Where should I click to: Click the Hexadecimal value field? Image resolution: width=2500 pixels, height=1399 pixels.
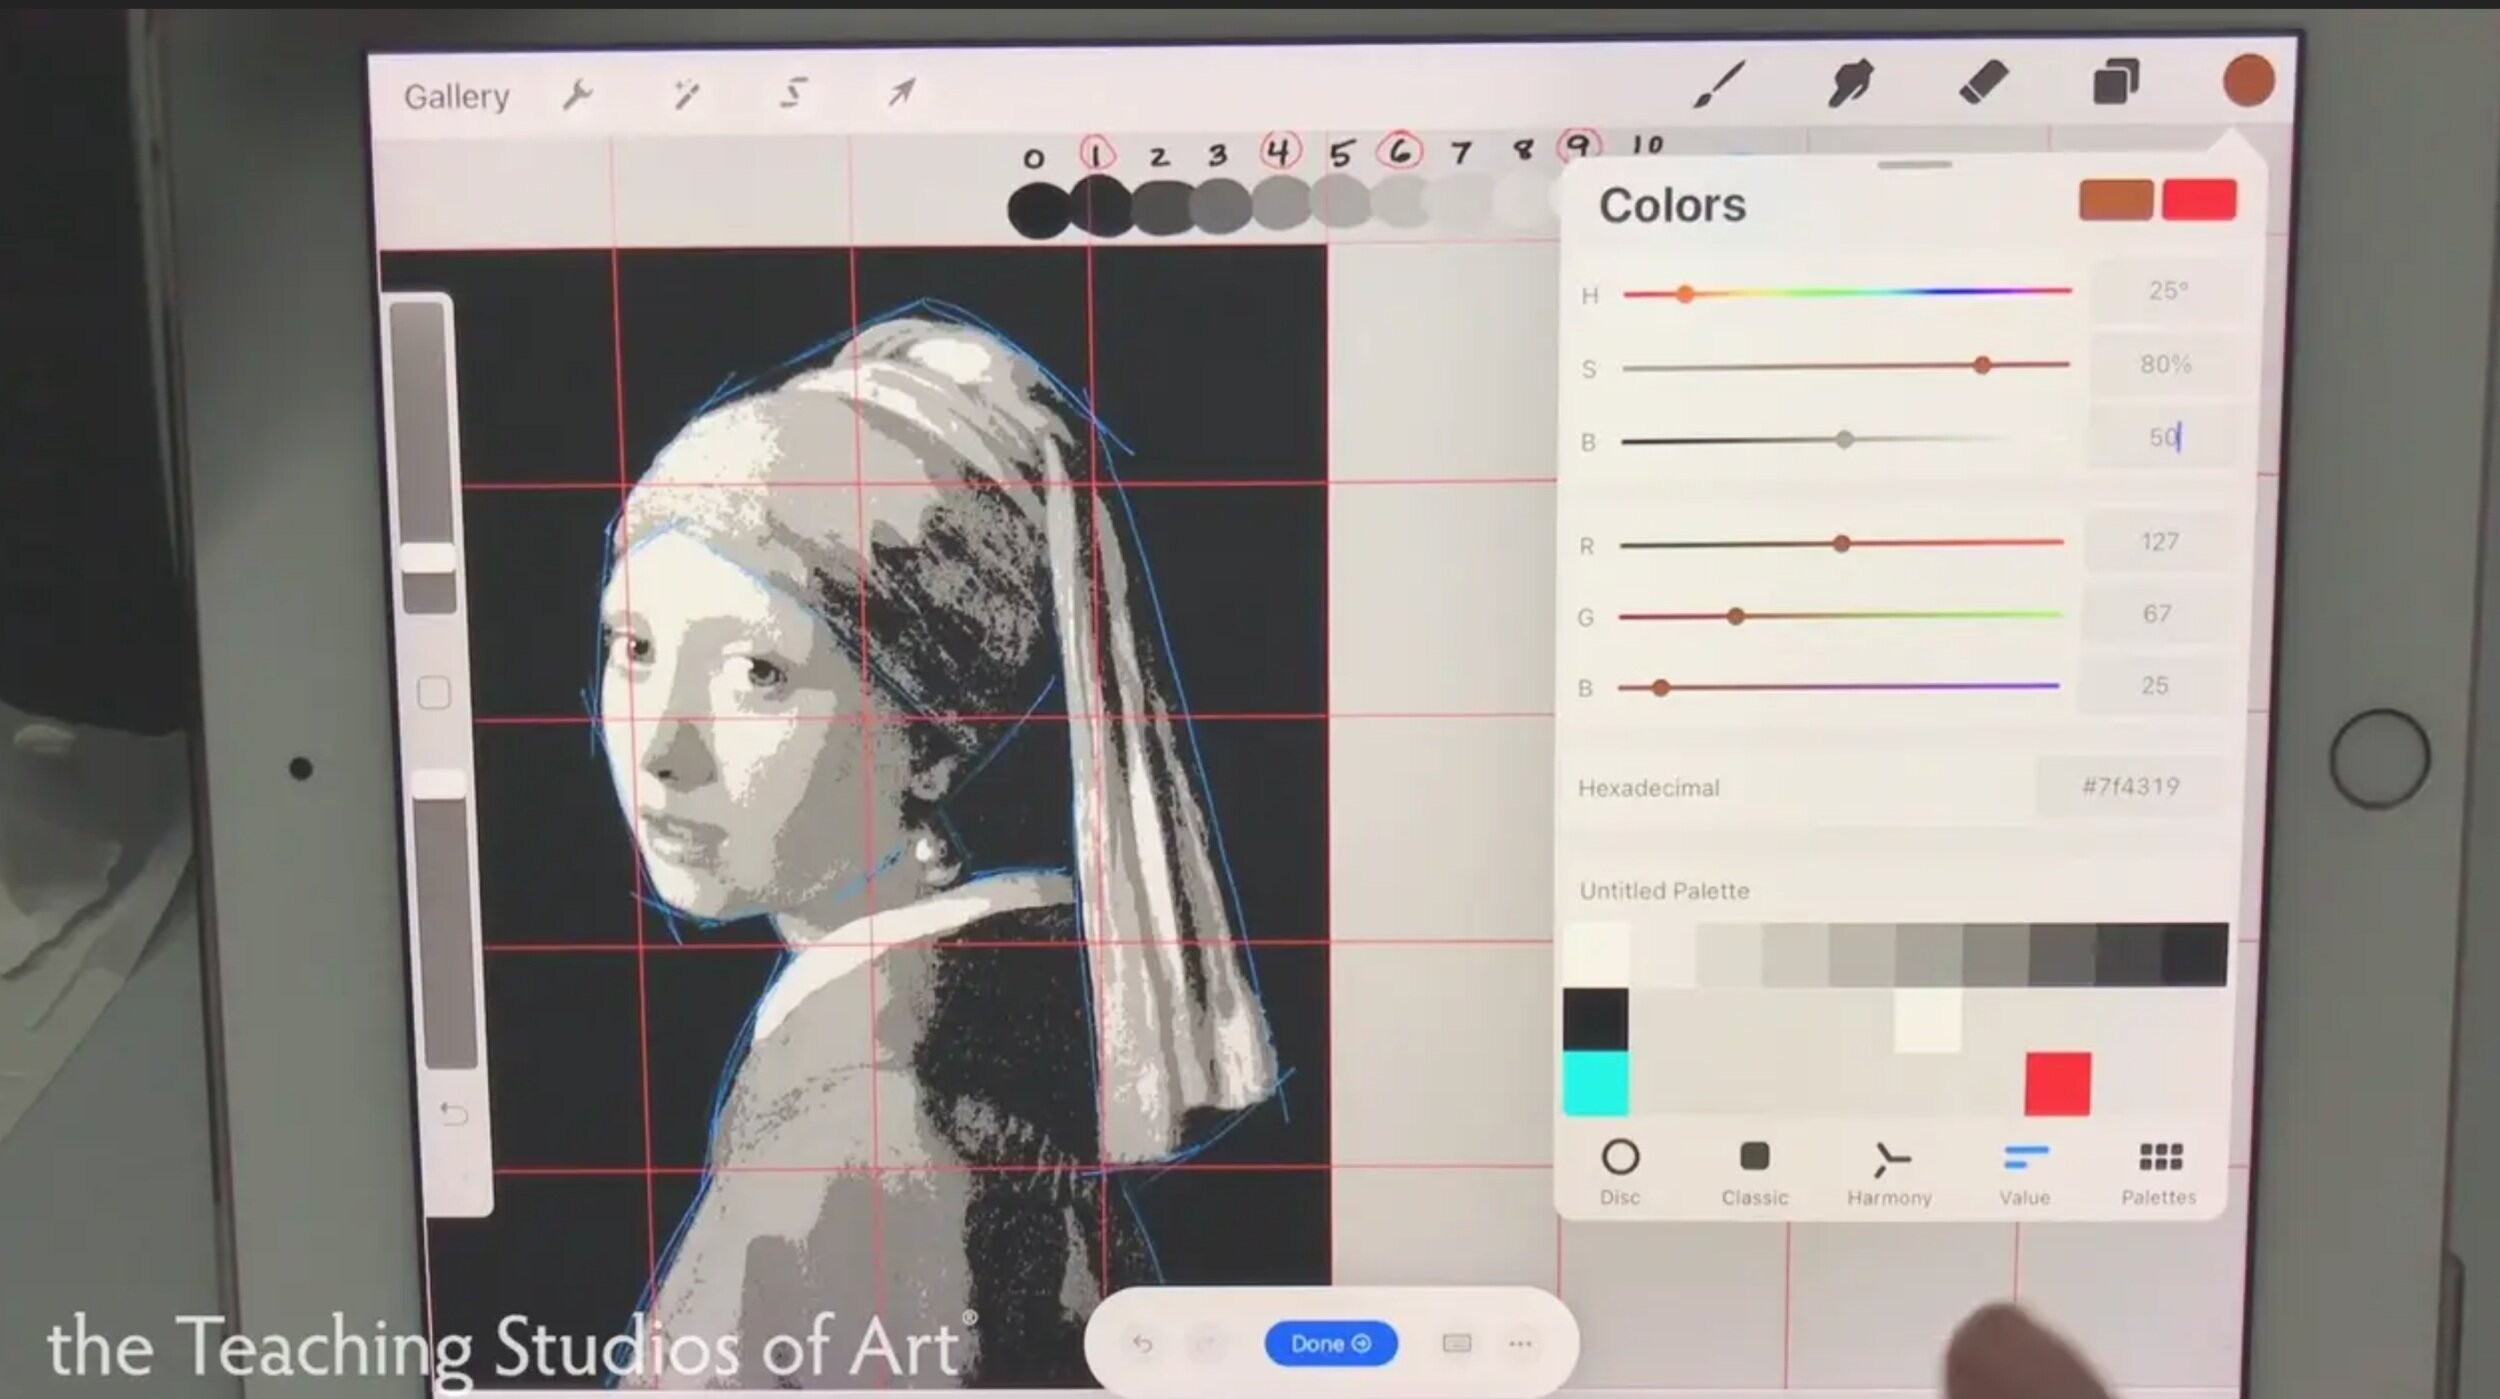tap(2130, 786)
